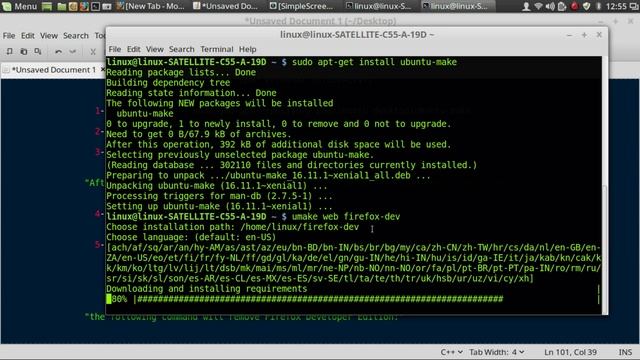Viewport: 640px width, 360px height.
Task: Click the Open file icon in editor toolbar
Action: (x=24, y=51)
